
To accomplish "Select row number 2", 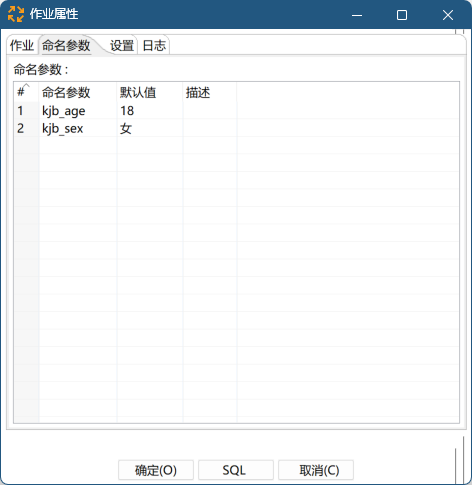I will point(26,128).
